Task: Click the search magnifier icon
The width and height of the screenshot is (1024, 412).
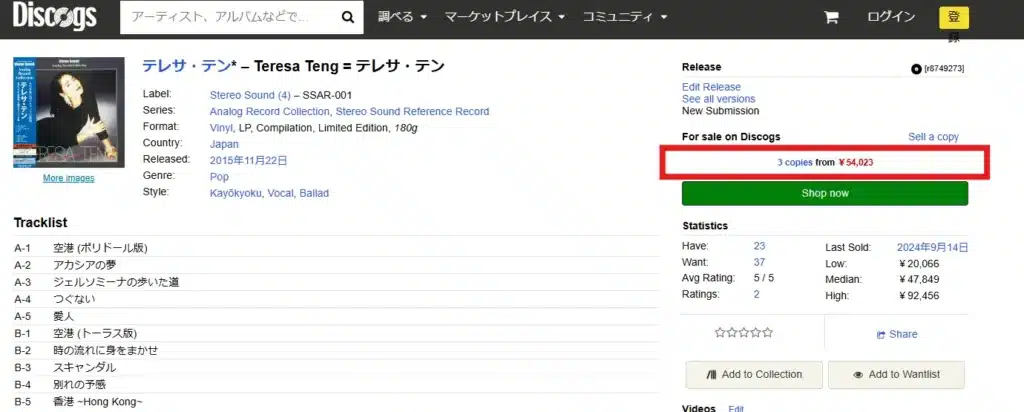Action: click(x=346, y=17)
